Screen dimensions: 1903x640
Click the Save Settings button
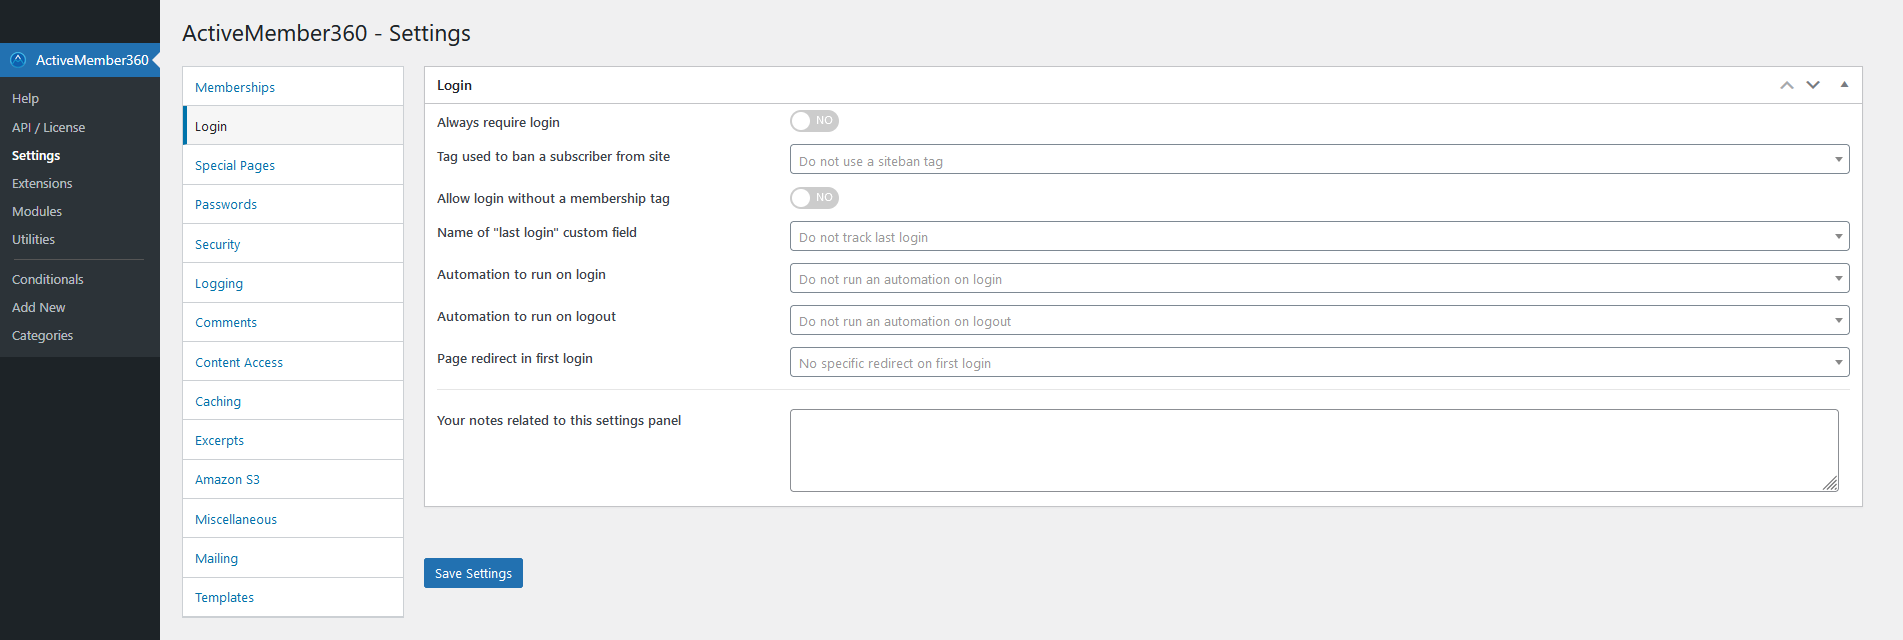[472, 572]
